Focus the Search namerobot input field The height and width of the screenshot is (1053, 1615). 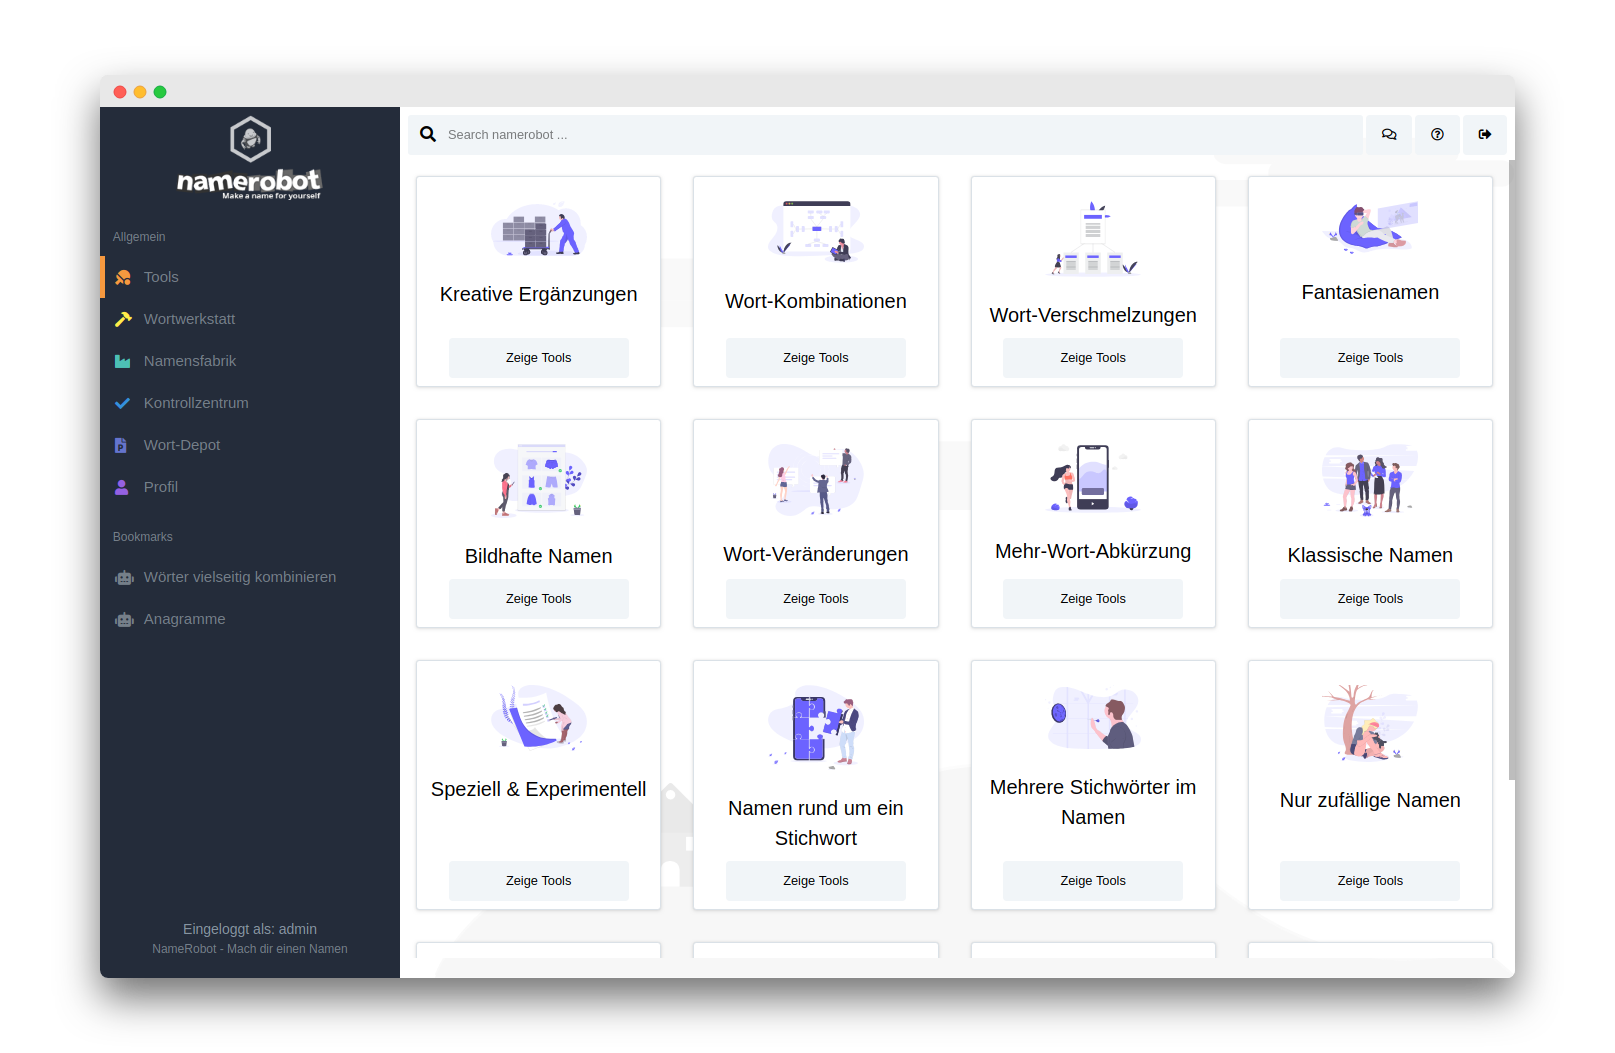(x=900, y=135)
